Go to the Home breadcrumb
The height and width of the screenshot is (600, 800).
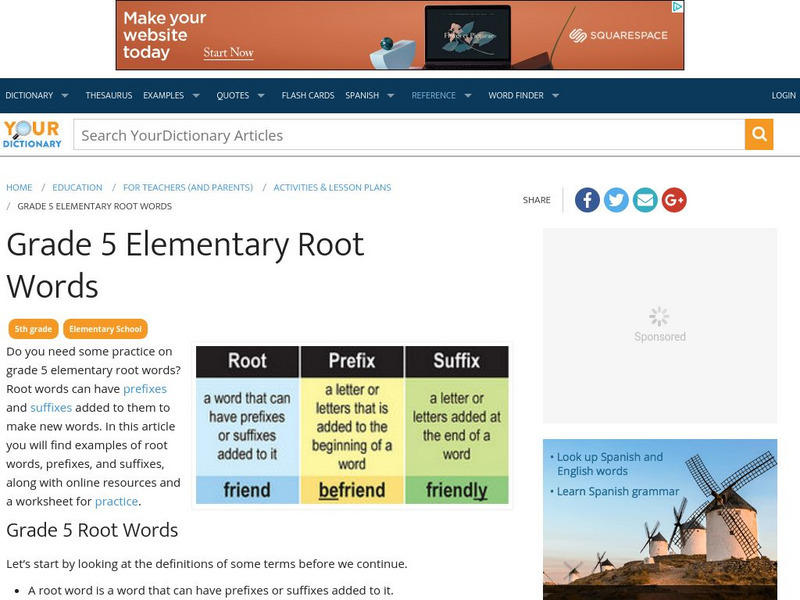(19, 187)
